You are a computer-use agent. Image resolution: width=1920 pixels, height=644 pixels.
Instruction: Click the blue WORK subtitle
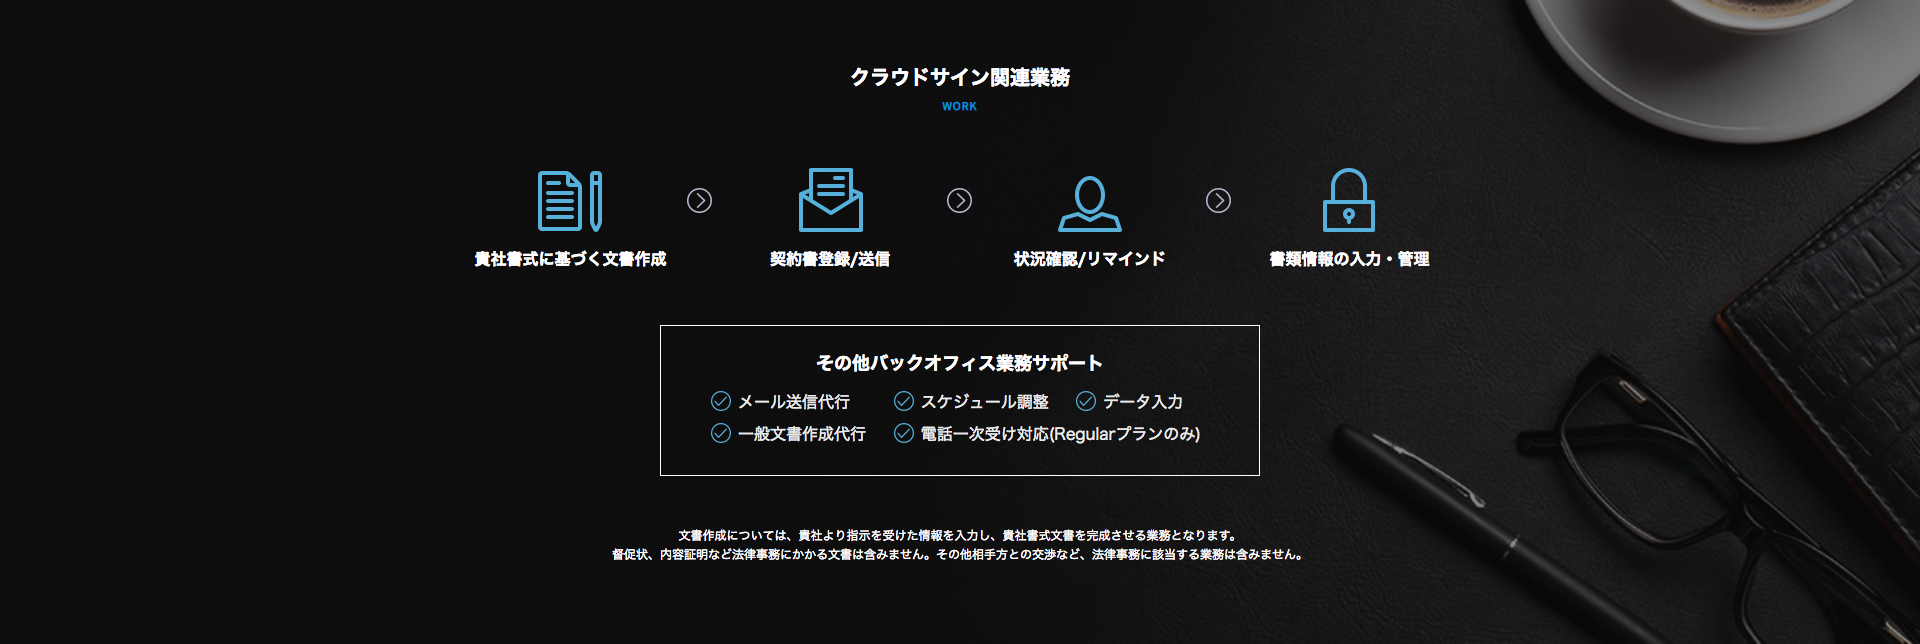click(959, 106)
